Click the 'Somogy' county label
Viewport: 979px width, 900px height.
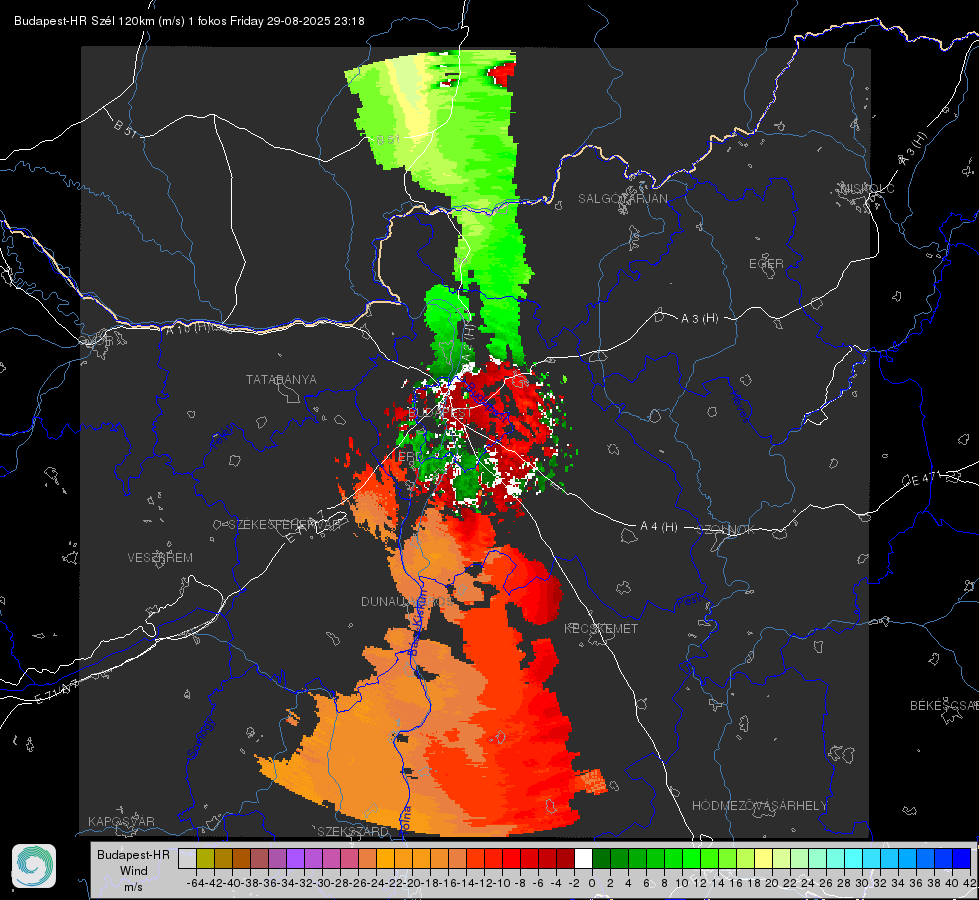pyautogui.click(x=200, y=738)
